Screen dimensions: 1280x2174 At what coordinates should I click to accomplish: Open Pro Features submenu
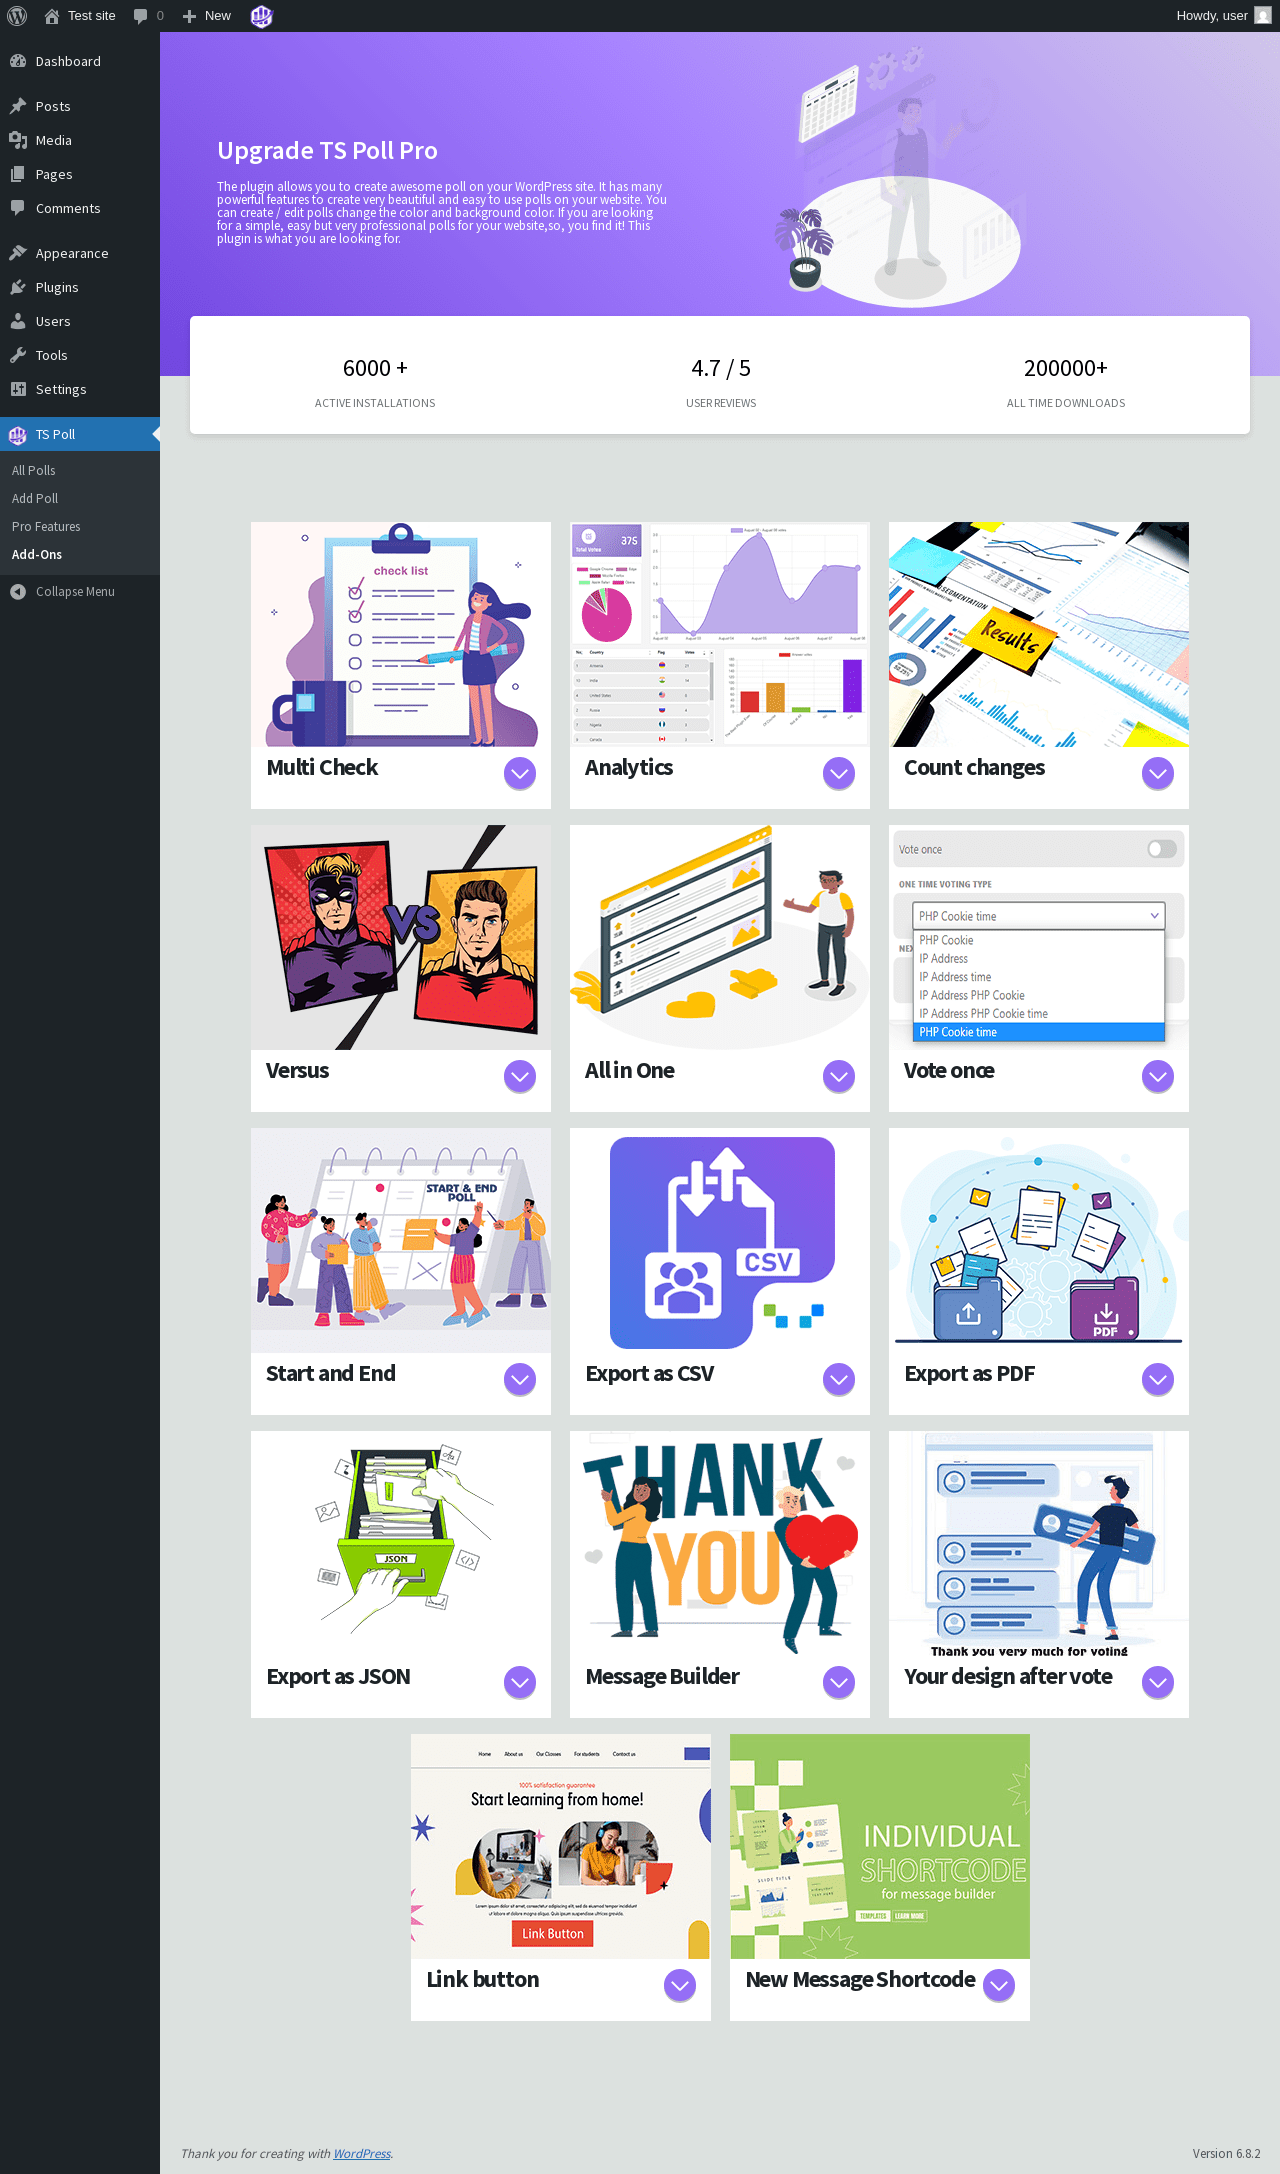80,526
